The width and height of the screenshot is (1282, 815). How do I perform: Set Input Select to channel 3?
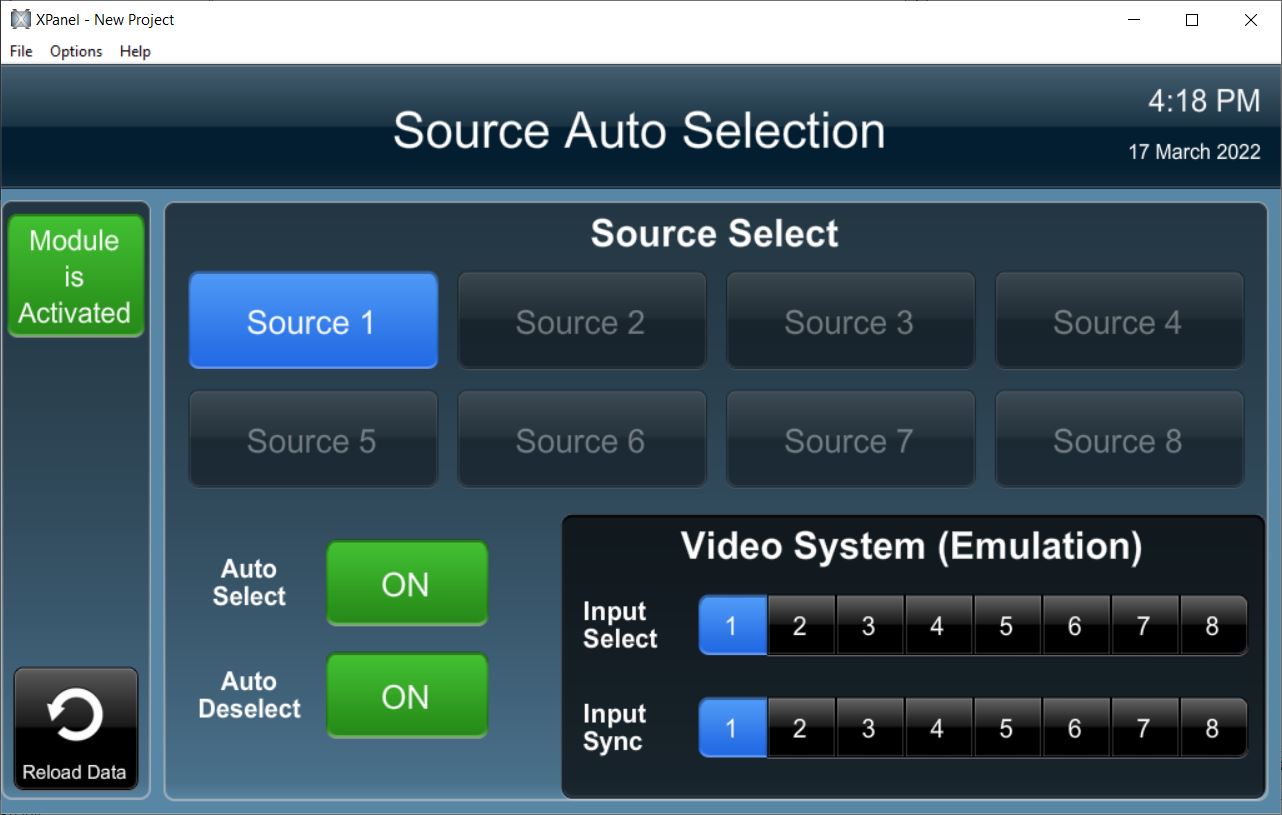point(869,626)
